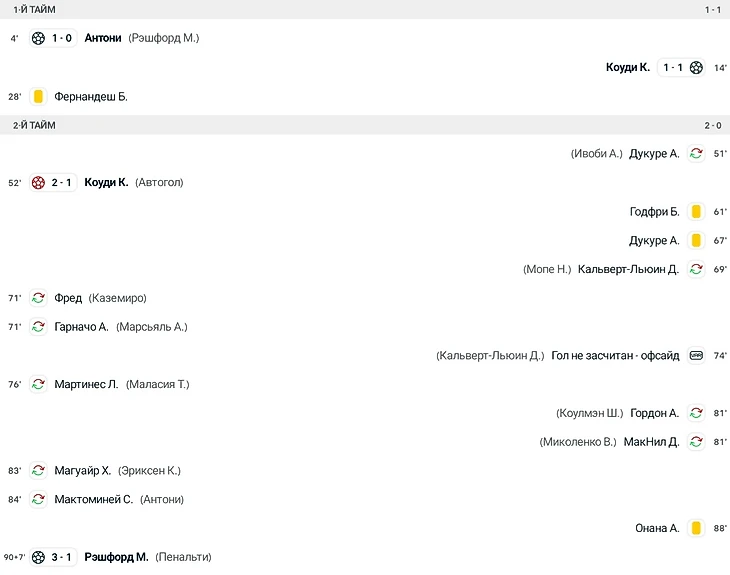Click yellow card icon beside Онана А.
Viewport: 730px width, 575px height.
(x=696, y=528)
